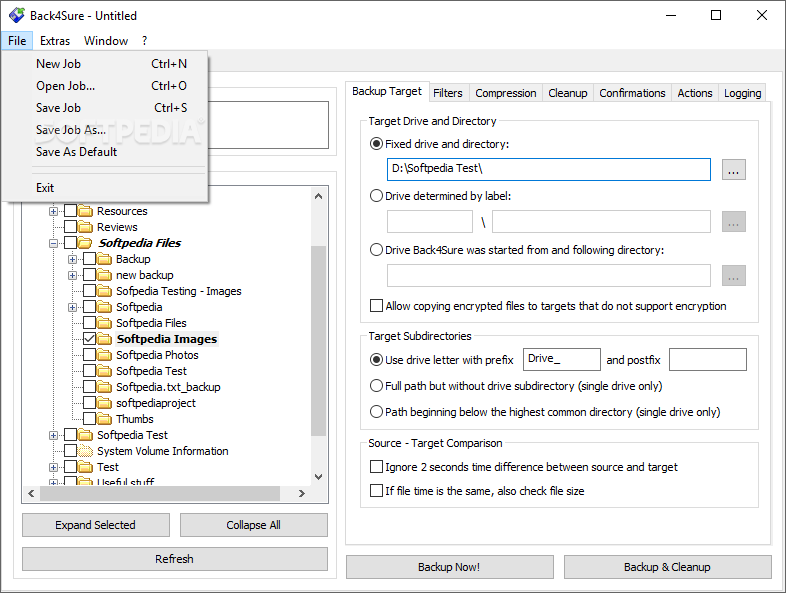The height and width of the screenshot is (593, 786).
Task: Click the Resources folder icon
Action: click(86, 211)
